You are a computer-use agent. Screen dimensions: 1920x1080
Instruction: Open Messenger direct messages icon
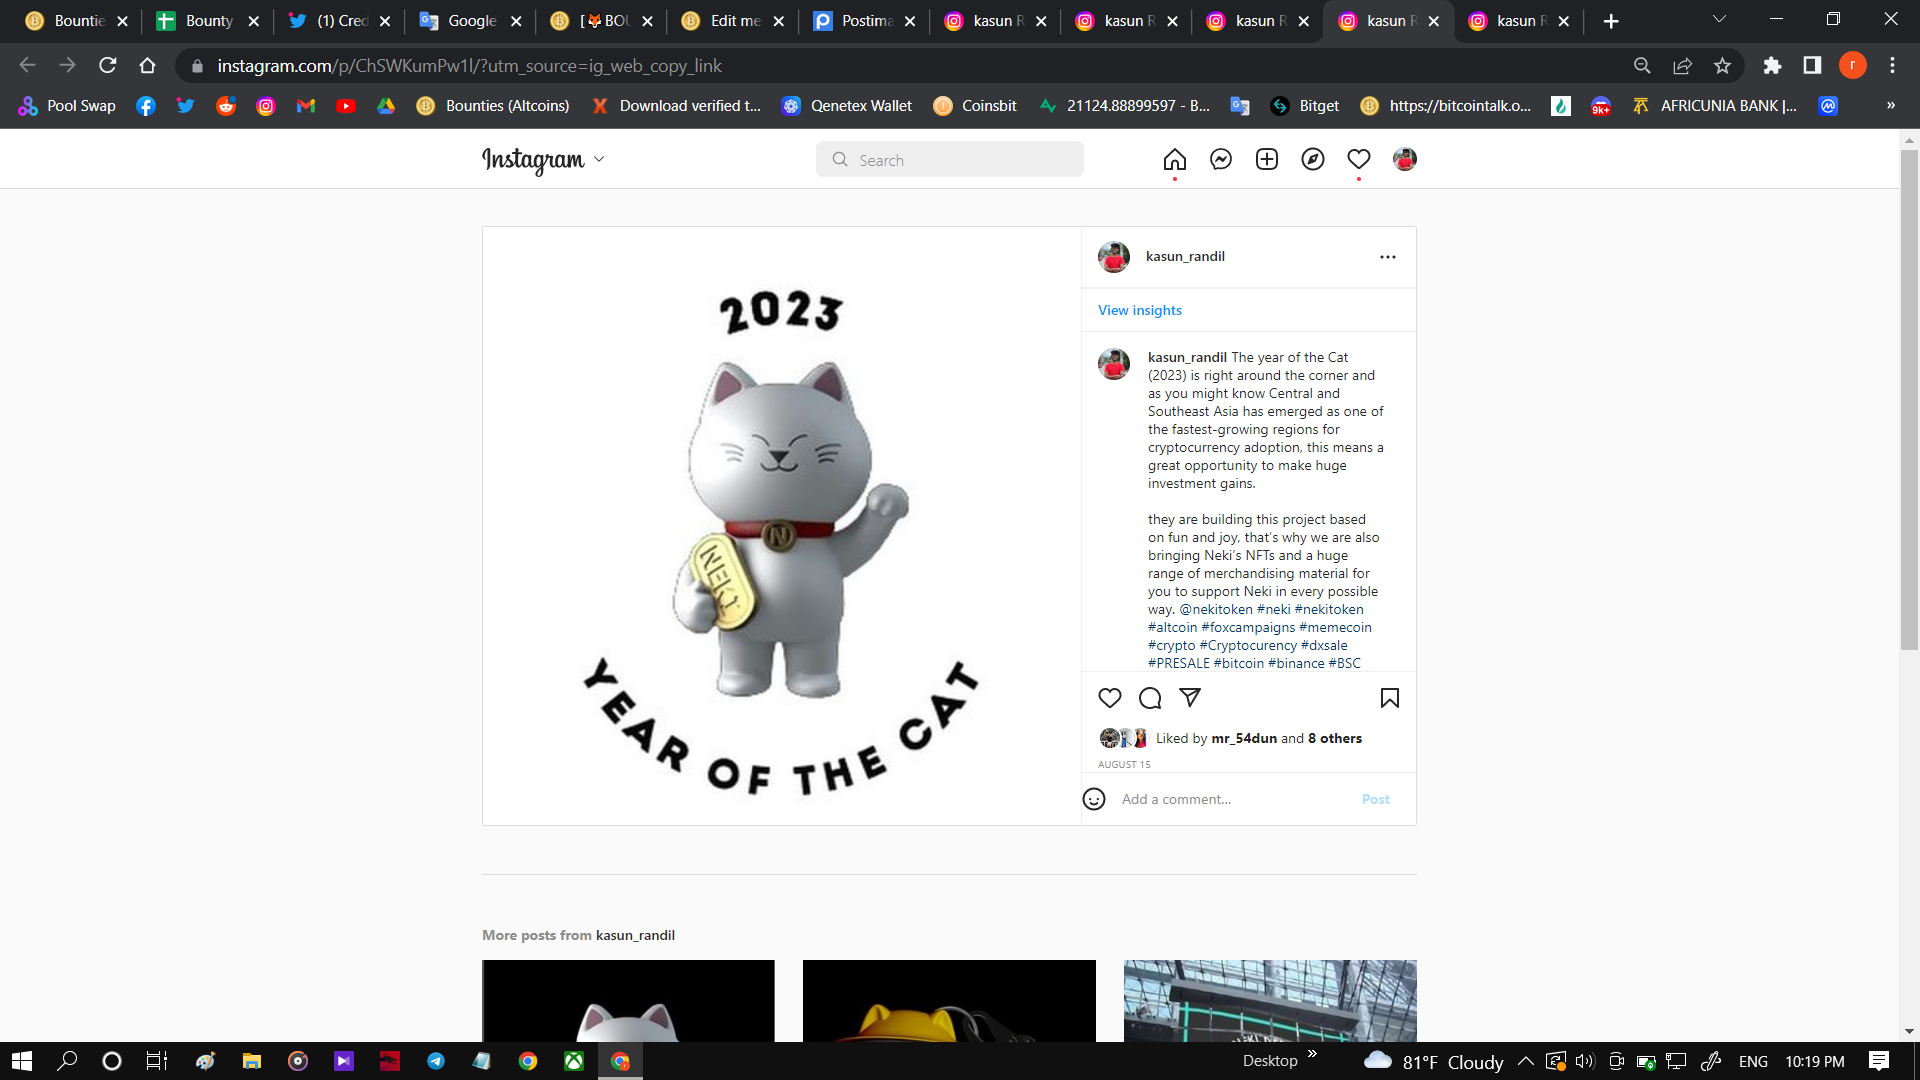point(1220,160)
